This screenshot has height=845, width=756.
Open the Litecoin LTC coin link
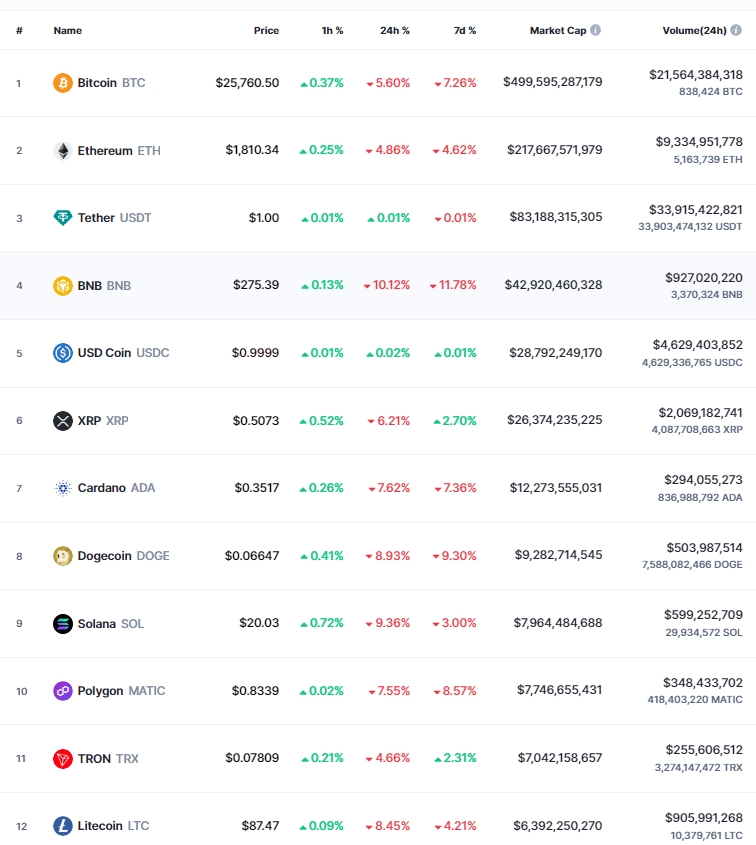[113, 826]
